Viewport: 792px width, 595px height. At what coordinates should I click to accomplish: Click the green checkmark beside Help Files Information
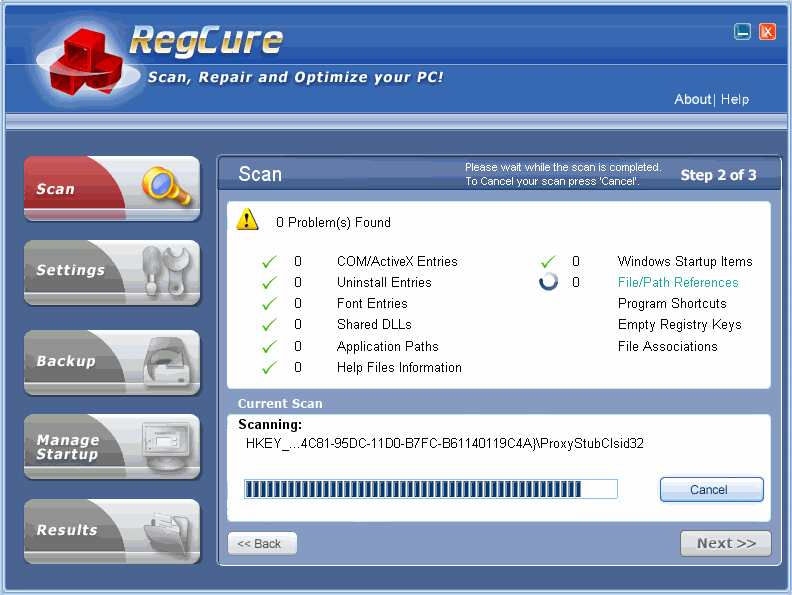[269, 368]
